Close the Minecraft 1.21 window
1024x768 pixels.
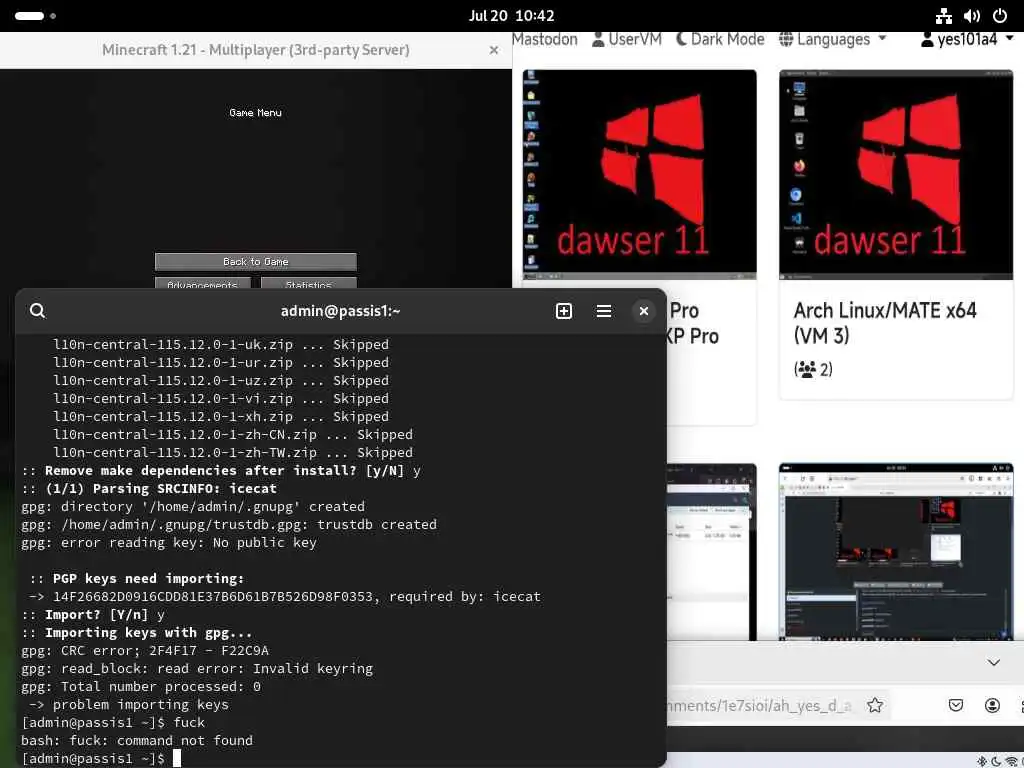click(x=494, y=50)
